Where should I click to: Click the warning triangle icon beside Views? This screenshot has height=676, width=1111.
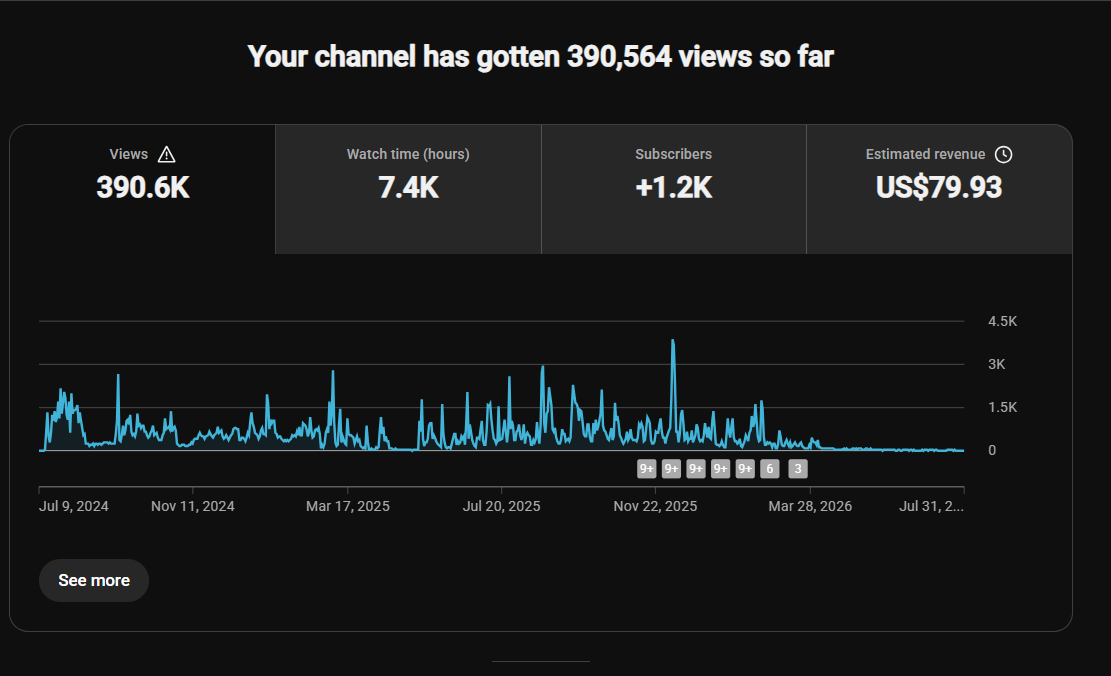pyautogui.click(x=167, y=154)
